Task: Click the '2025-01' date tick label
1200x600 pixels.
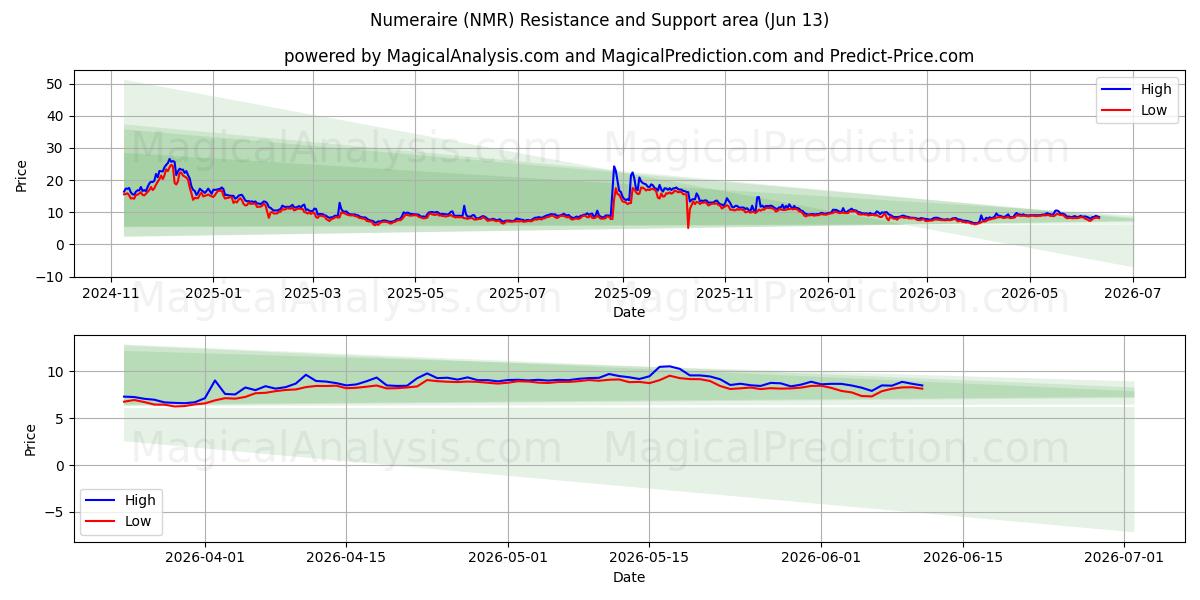Action: click(213, 294)
